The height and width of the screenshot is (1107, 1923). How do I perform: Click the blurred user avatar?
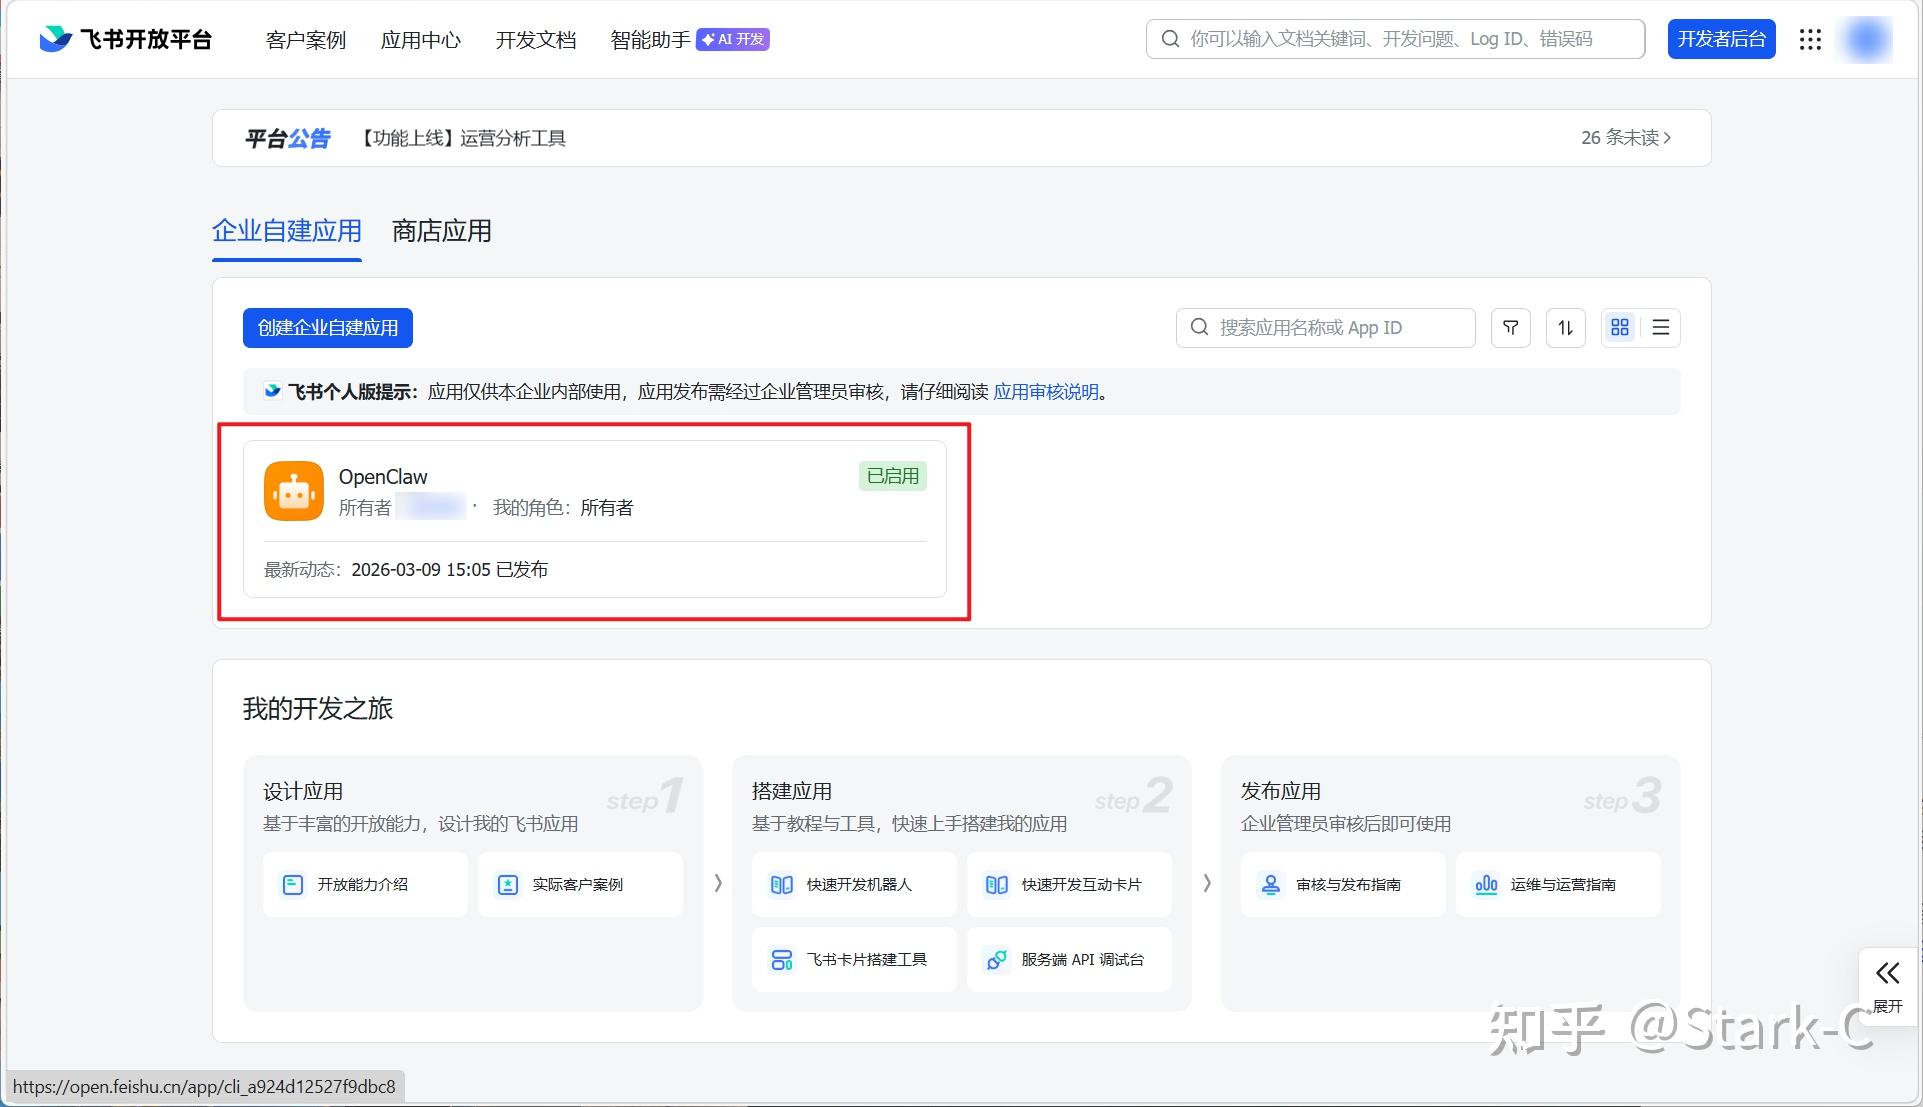click(1866, 39)
